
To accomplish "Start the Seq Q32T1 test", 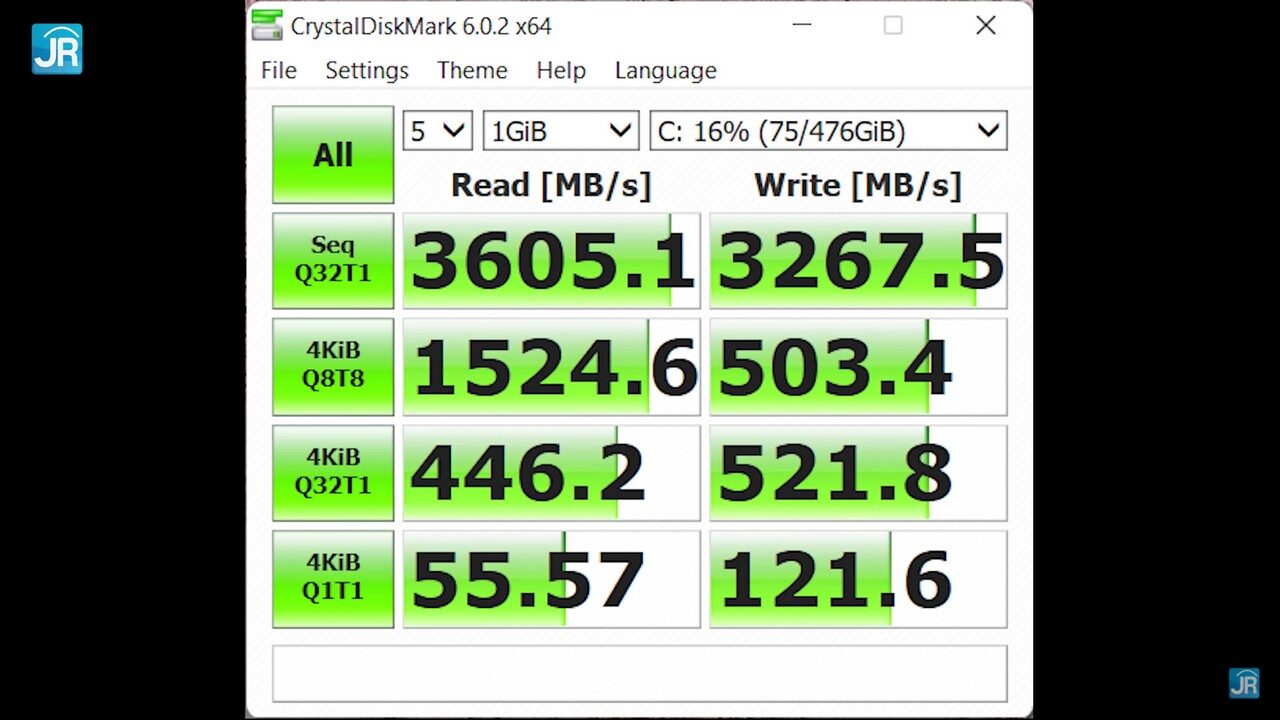I will [x=333, y=260].
